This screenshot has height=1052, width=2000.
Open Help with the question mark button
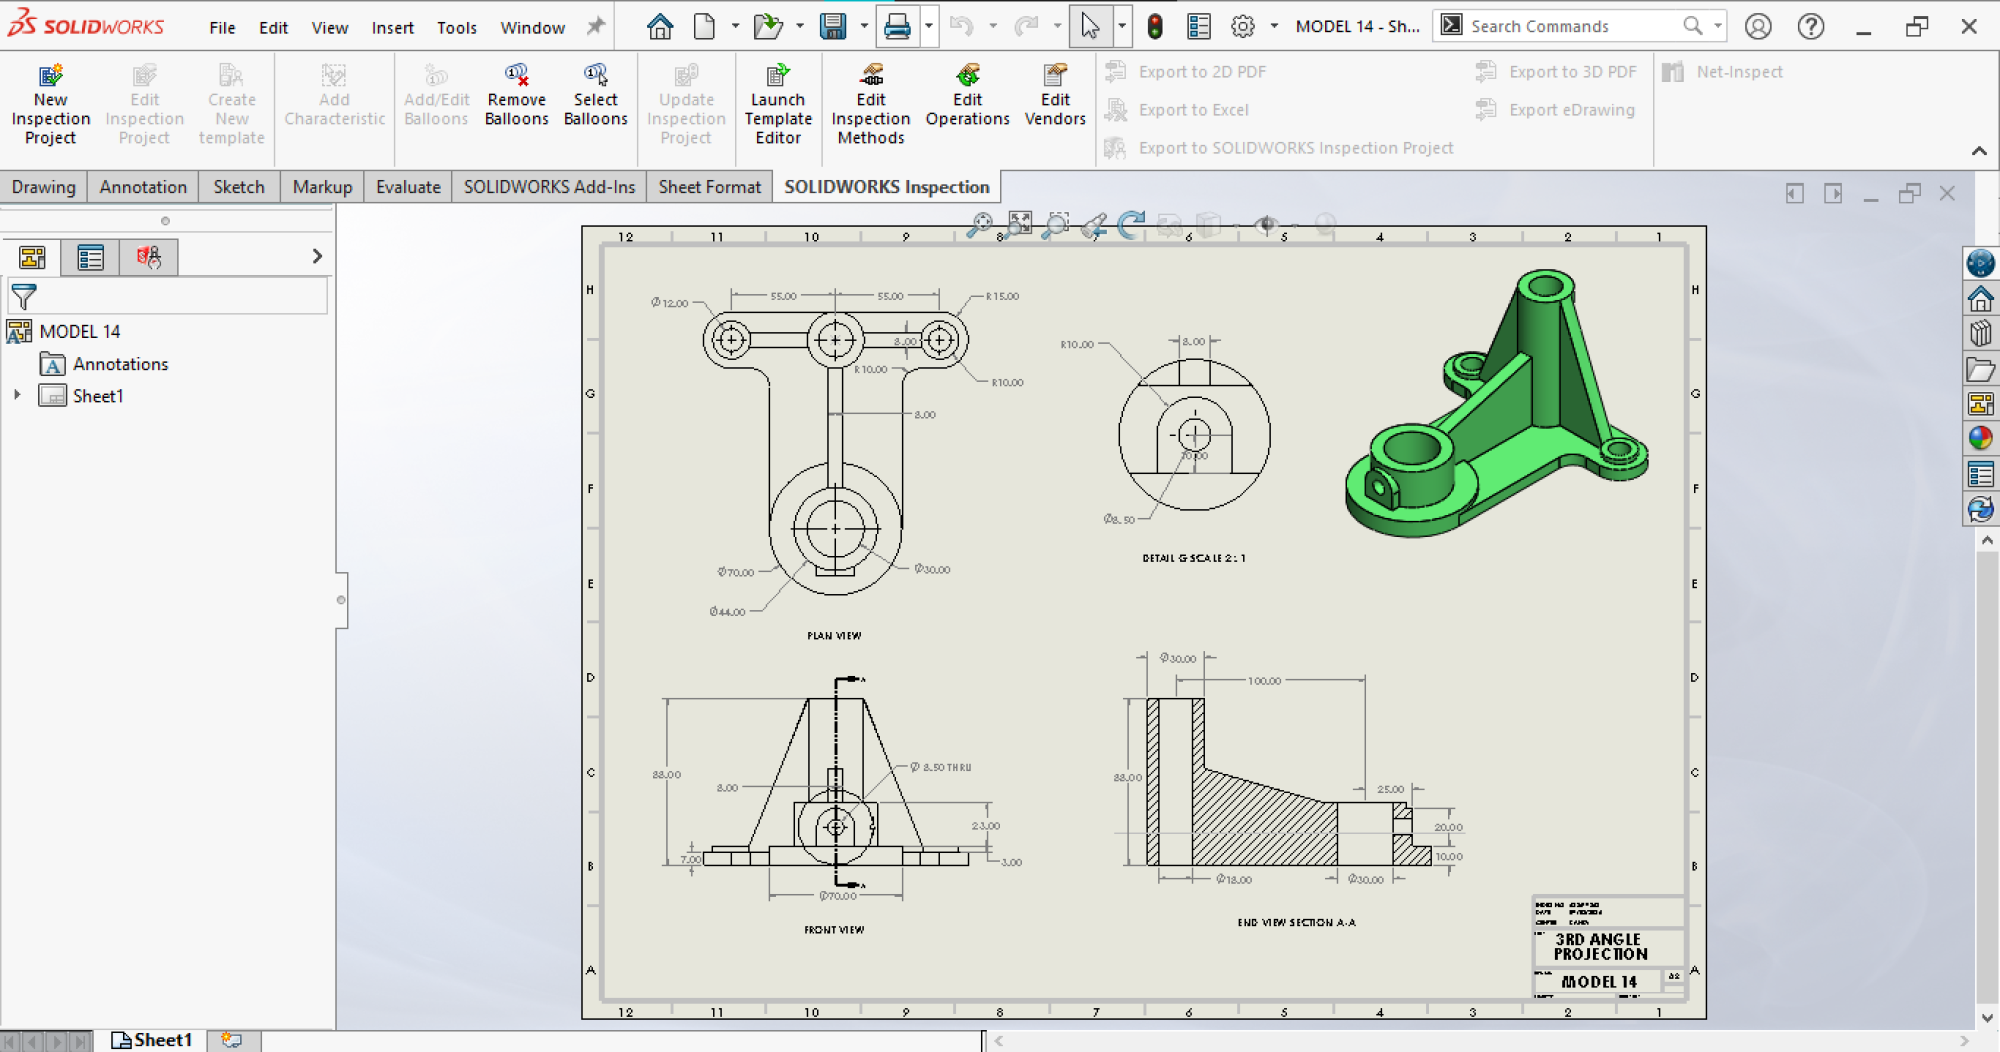(1810, 26)
